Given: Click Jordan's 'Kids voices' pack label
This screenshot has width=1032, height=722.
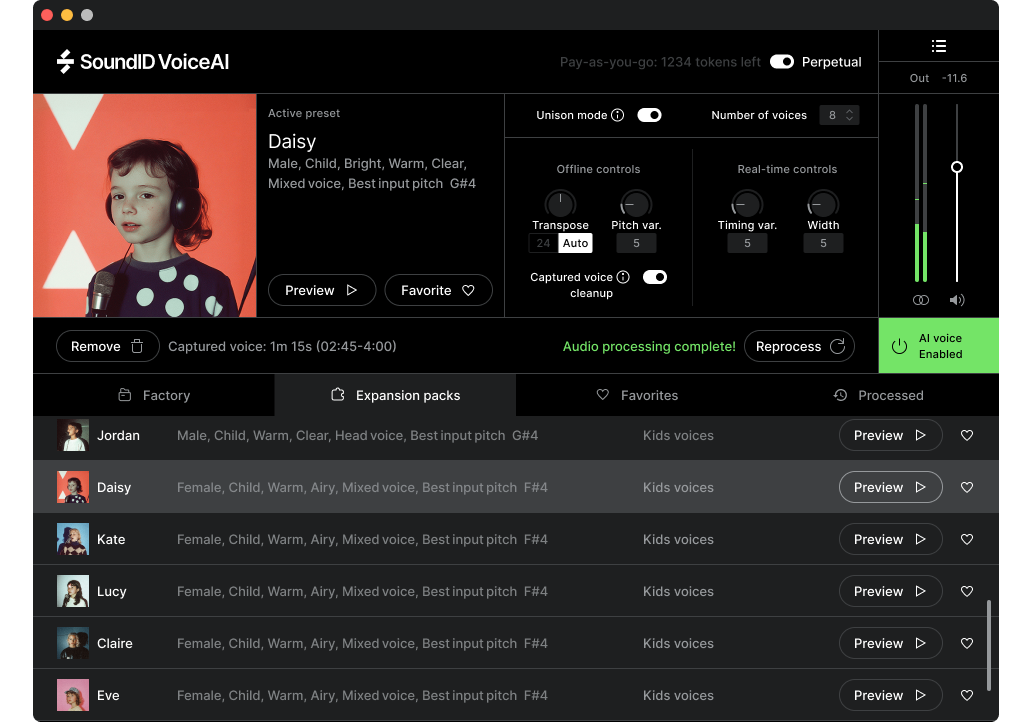Looking at the screenshot, I should tap(678, 436).
